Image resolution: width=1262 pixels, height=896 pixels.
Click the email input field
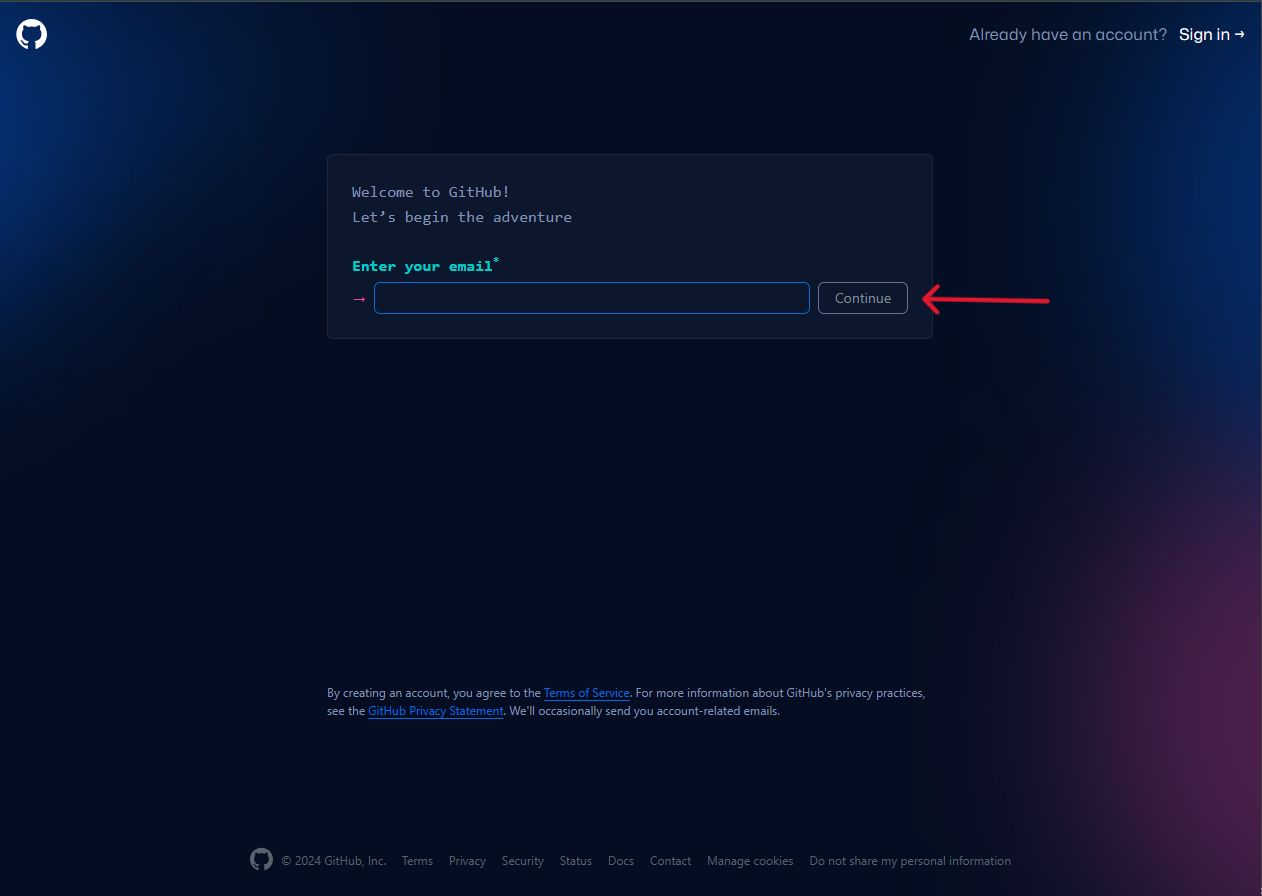pos(591,298)
